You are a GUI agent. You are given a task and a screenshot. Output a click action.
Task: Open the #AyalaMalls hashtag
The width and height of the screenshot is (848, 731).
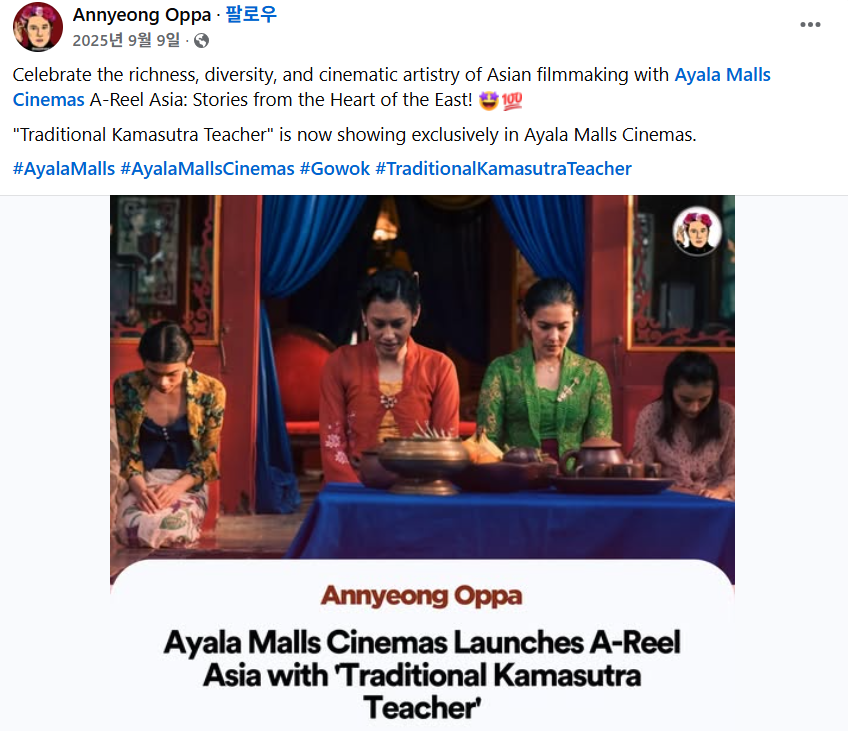point(64,169)
